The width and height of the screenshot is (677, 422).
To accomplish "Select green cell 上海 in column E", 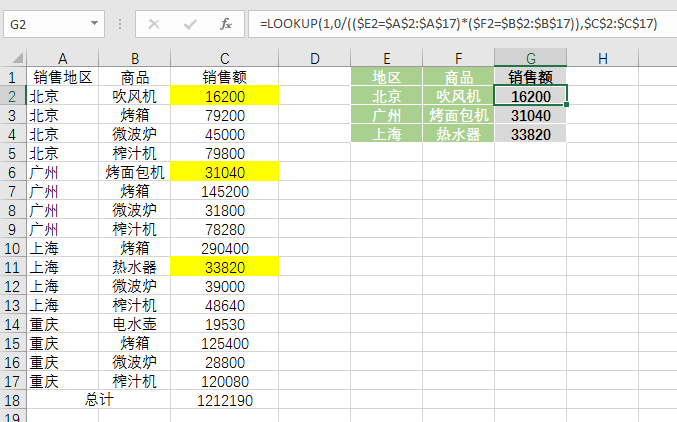I will point(386,134).
